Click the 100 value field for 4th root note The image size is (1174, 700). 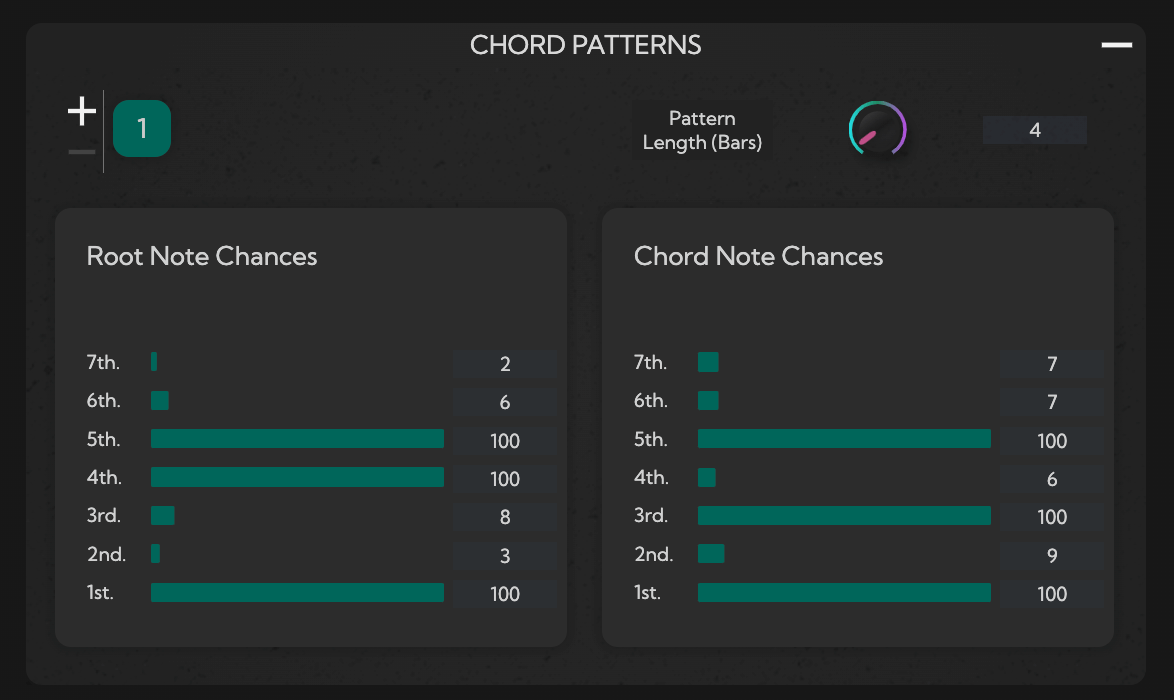point(506,479)
